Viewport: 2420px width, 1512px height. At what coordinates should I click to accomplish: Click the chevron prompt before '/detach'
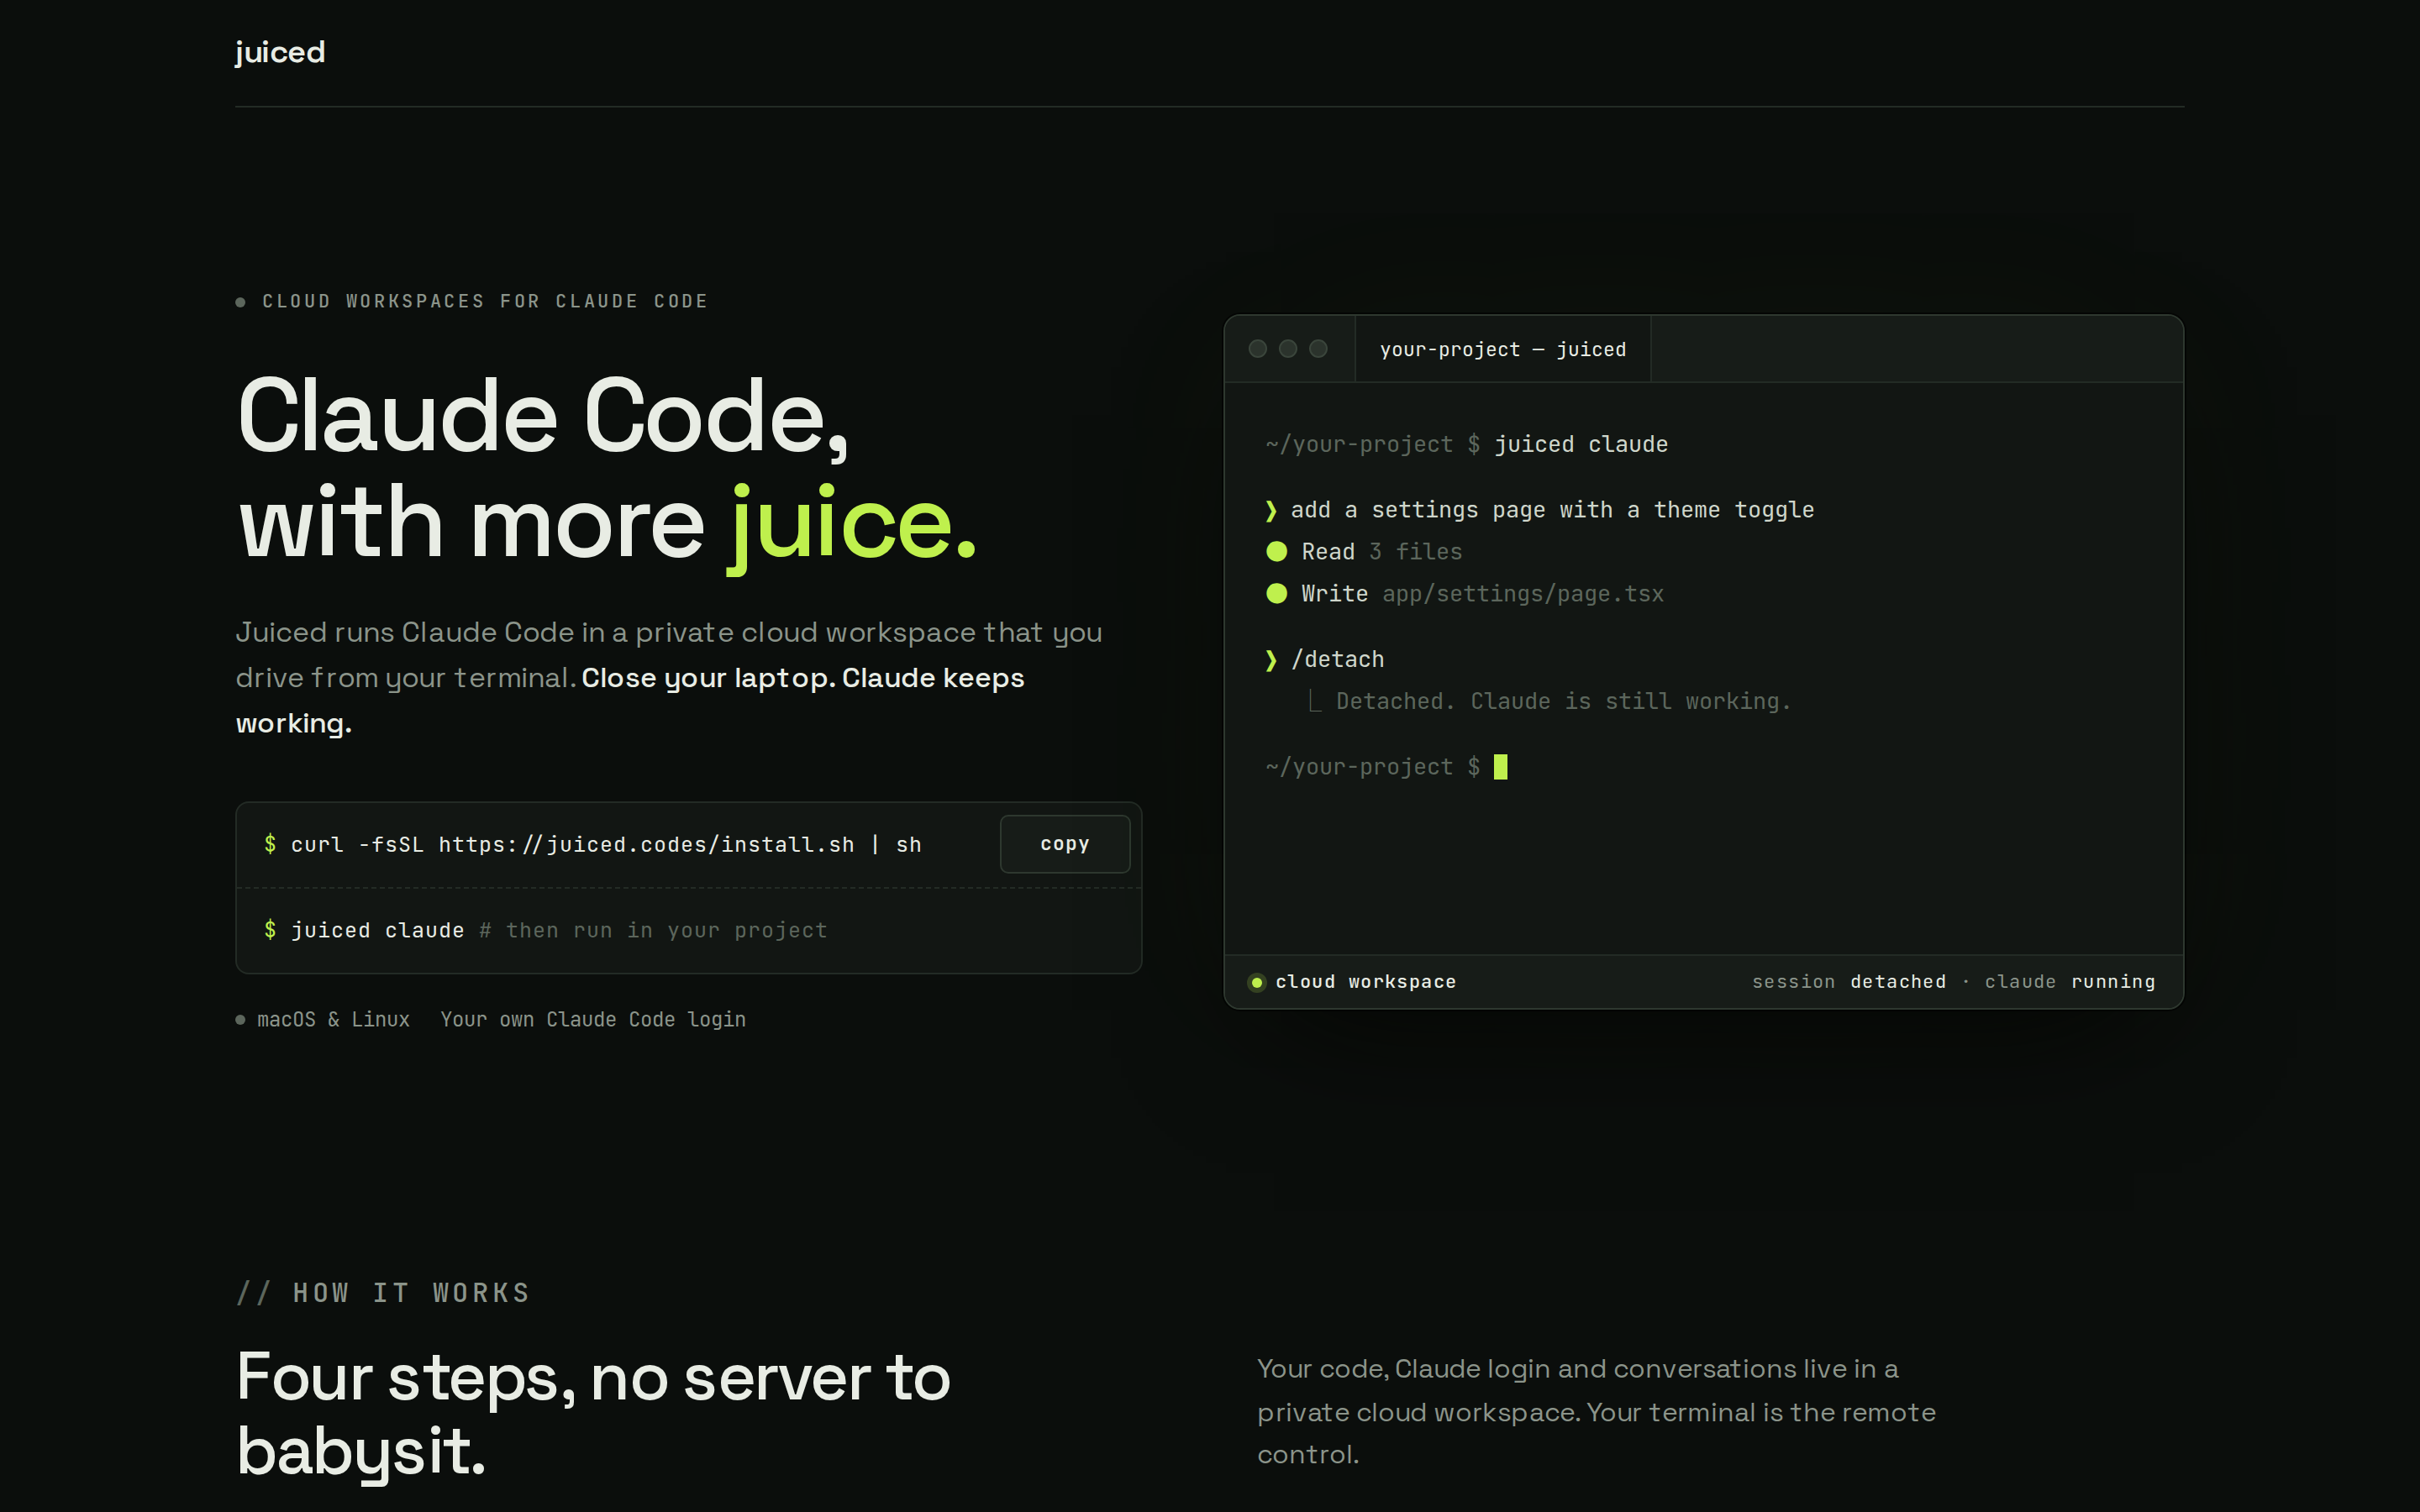1271,660
